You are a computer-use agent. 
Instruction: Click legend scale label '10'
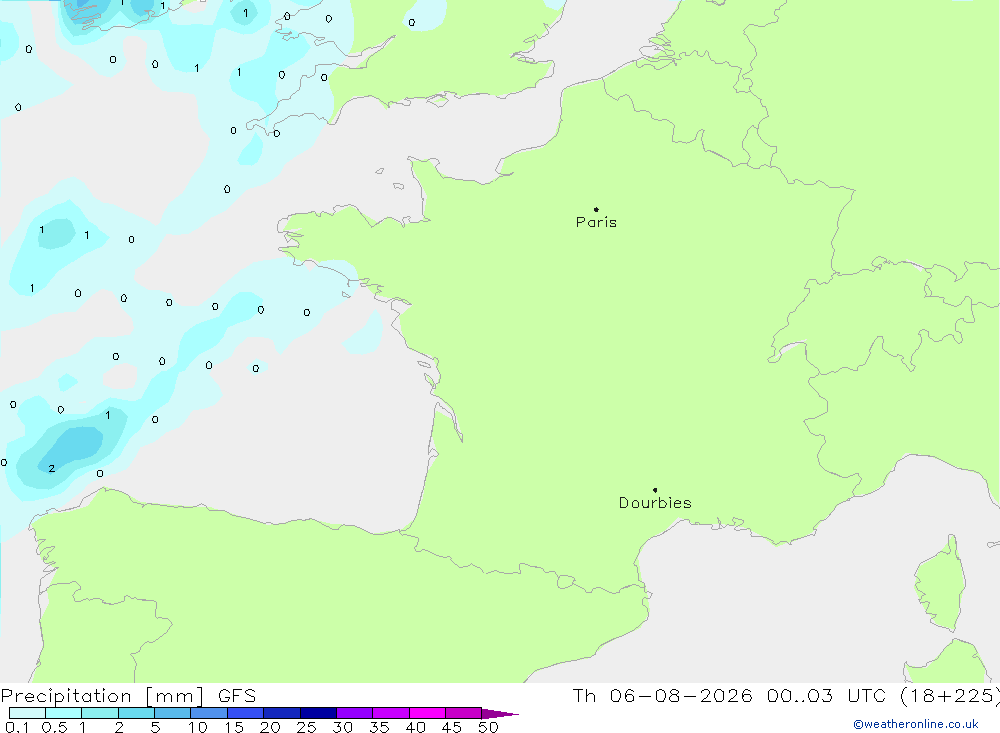[x=198, y=727]
